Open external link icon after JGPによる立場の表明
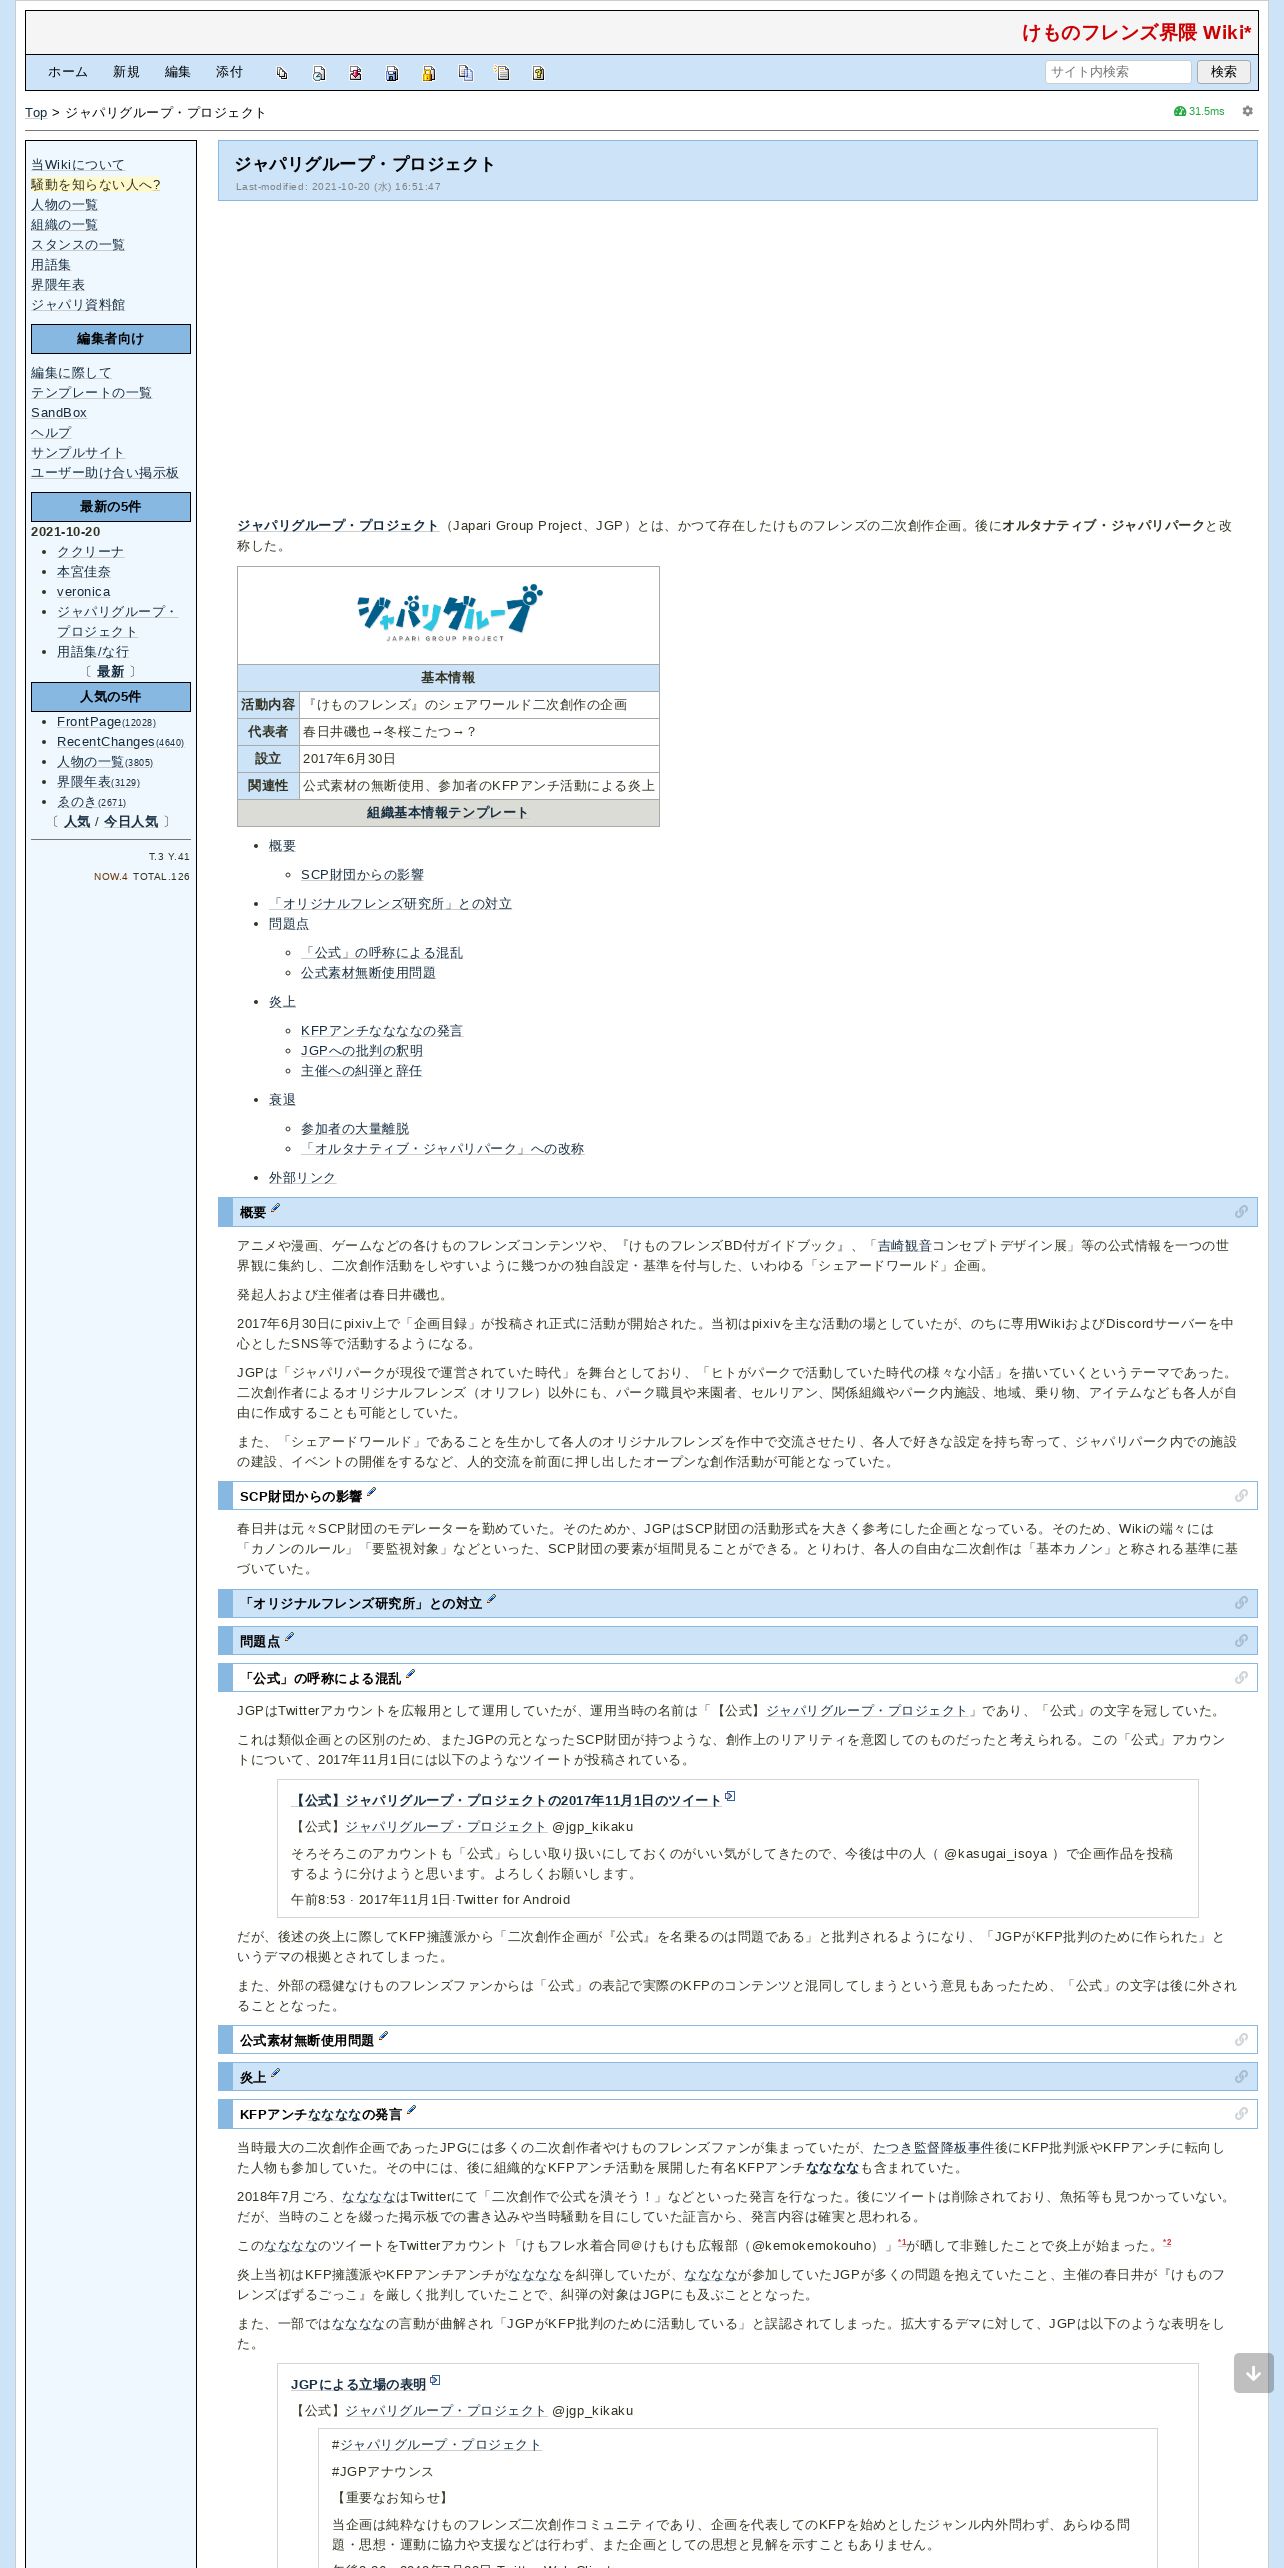The width and height of the screenshot is (1284, 2568). [x=435, y=2381]
